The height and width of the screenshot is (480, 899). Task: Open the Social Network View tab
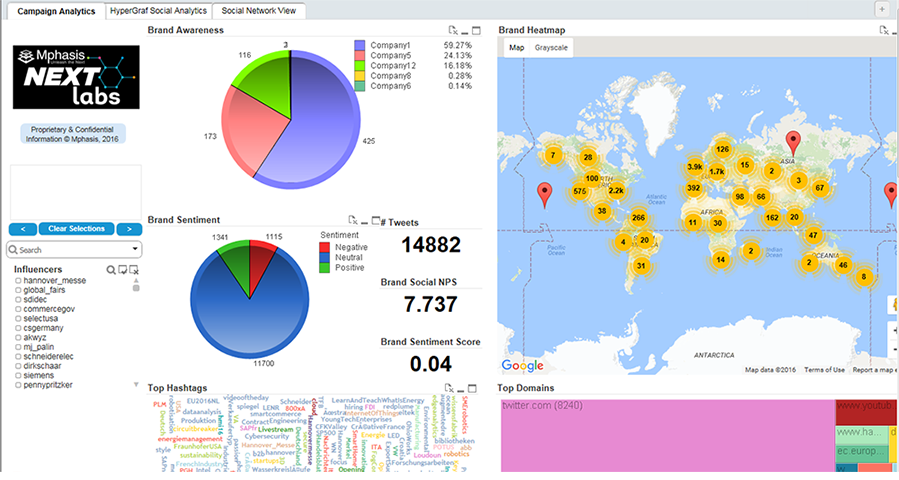(259, 11)
